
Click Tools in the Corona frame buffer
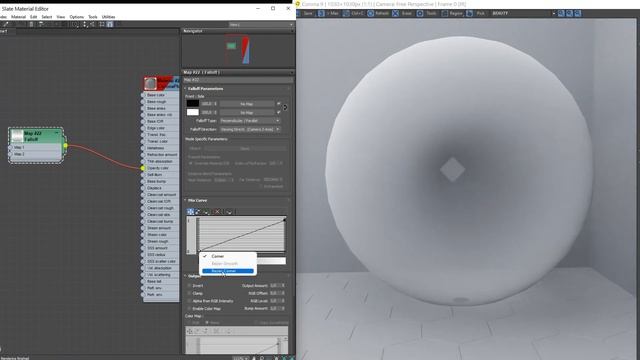click(427, 13)
